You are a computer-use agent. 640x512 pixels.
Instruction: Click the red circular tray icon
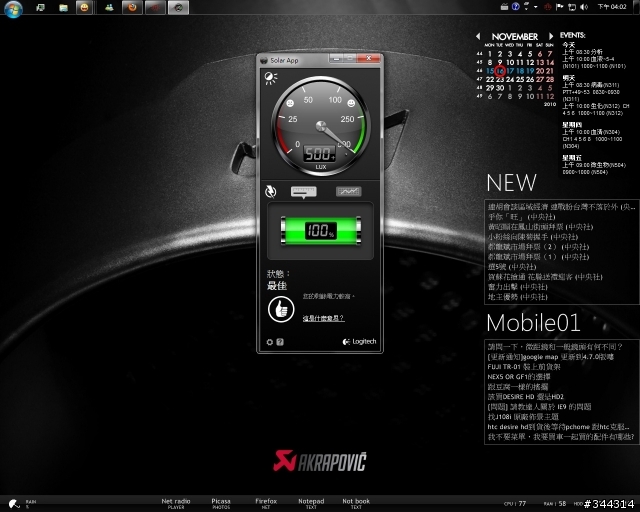548,7
